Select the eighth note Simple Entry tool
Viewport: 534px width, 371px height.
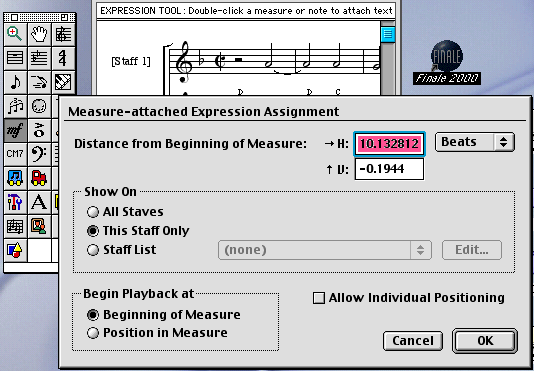coord(15,82)
